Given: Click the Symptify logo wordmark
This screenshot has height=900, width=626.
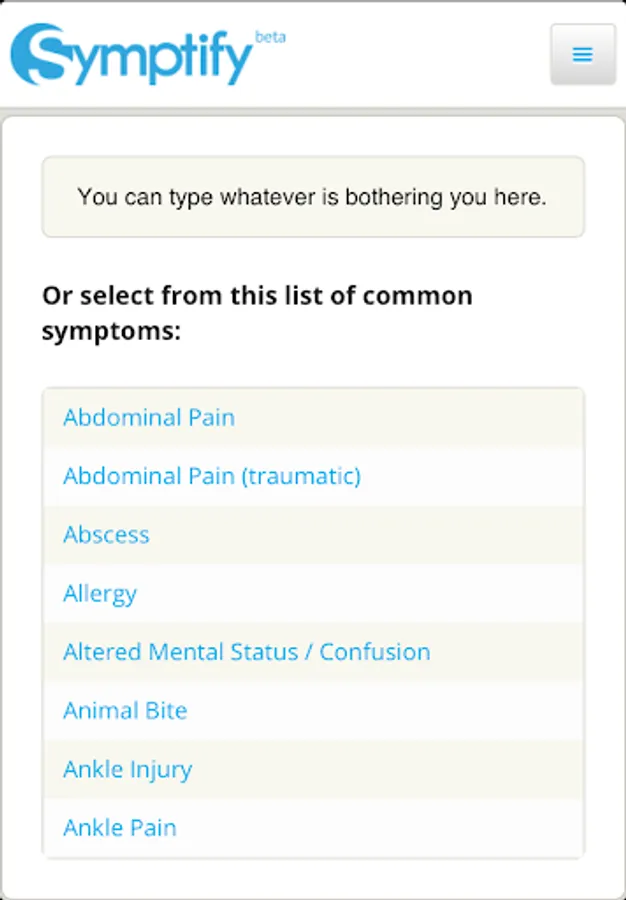Looking at the screenshot, I should (x=150, y=58).
